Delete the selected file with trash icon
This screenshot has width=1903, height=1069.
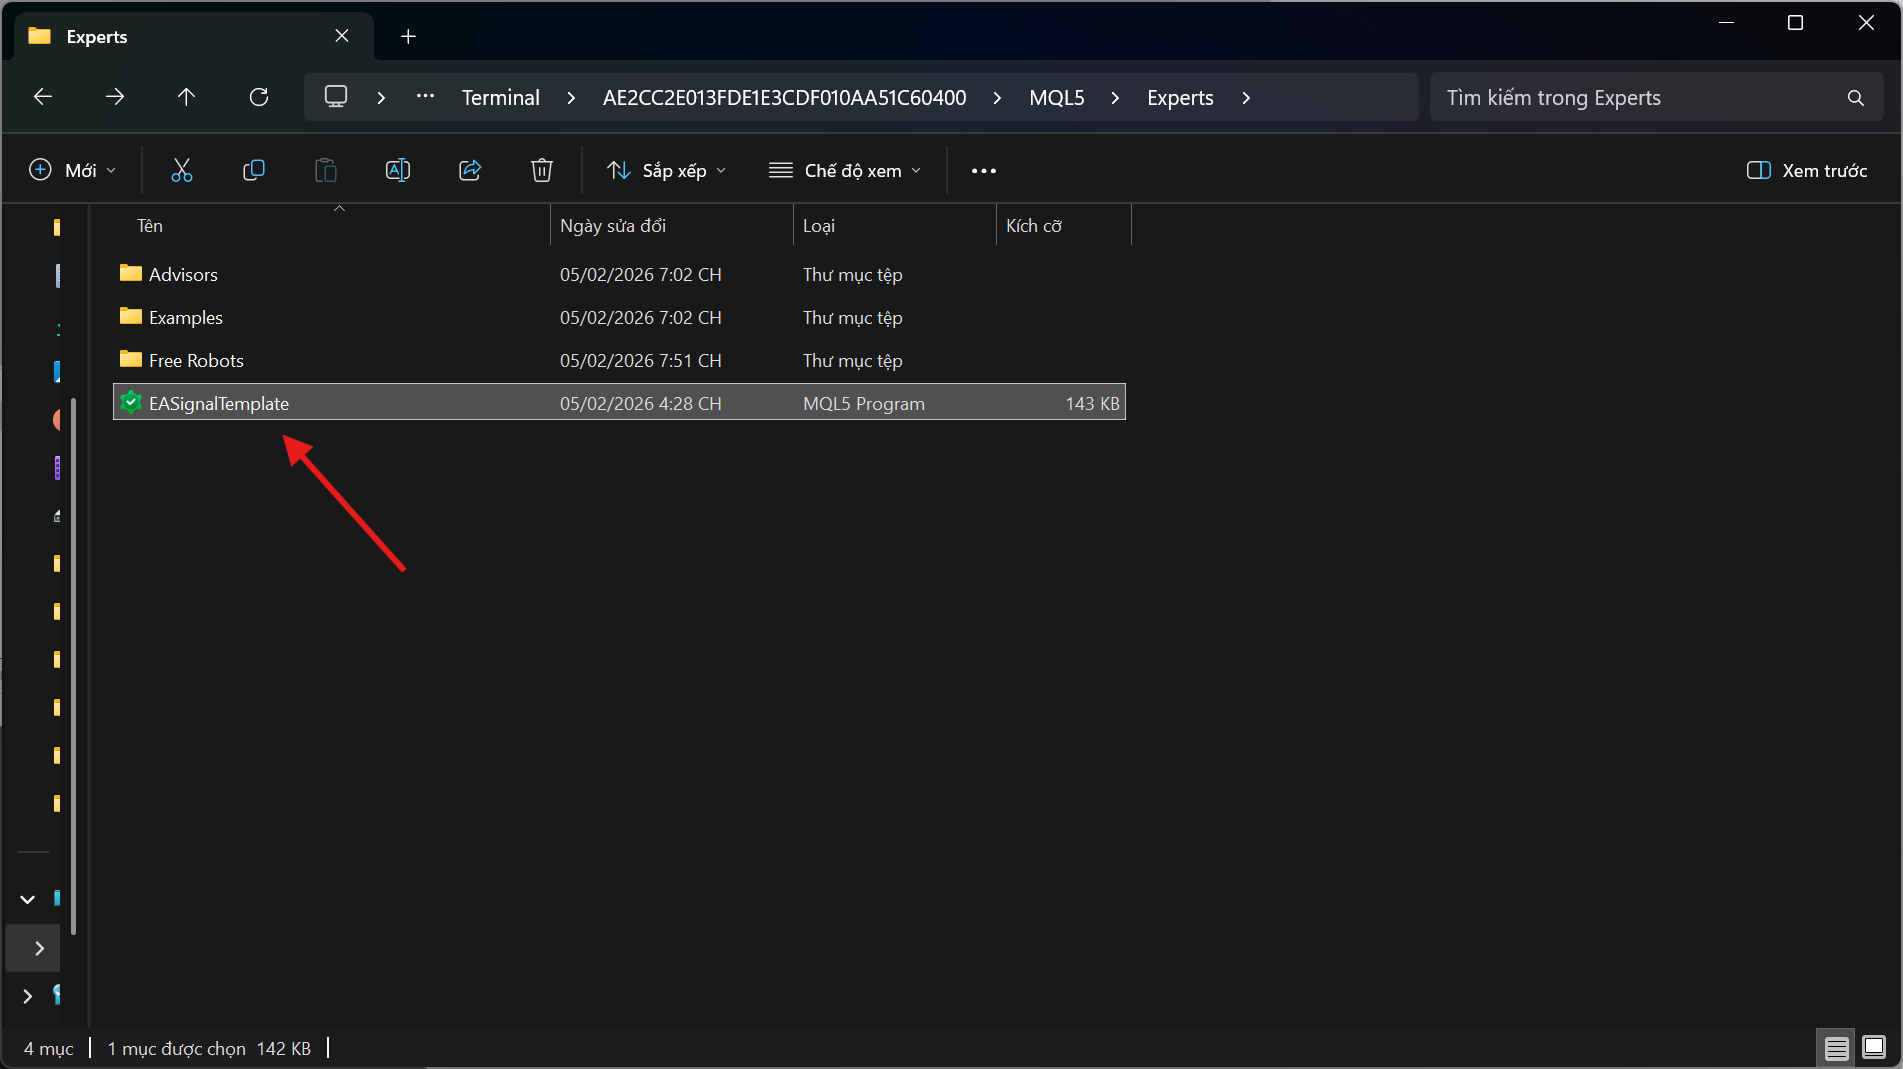pos(542,170)
